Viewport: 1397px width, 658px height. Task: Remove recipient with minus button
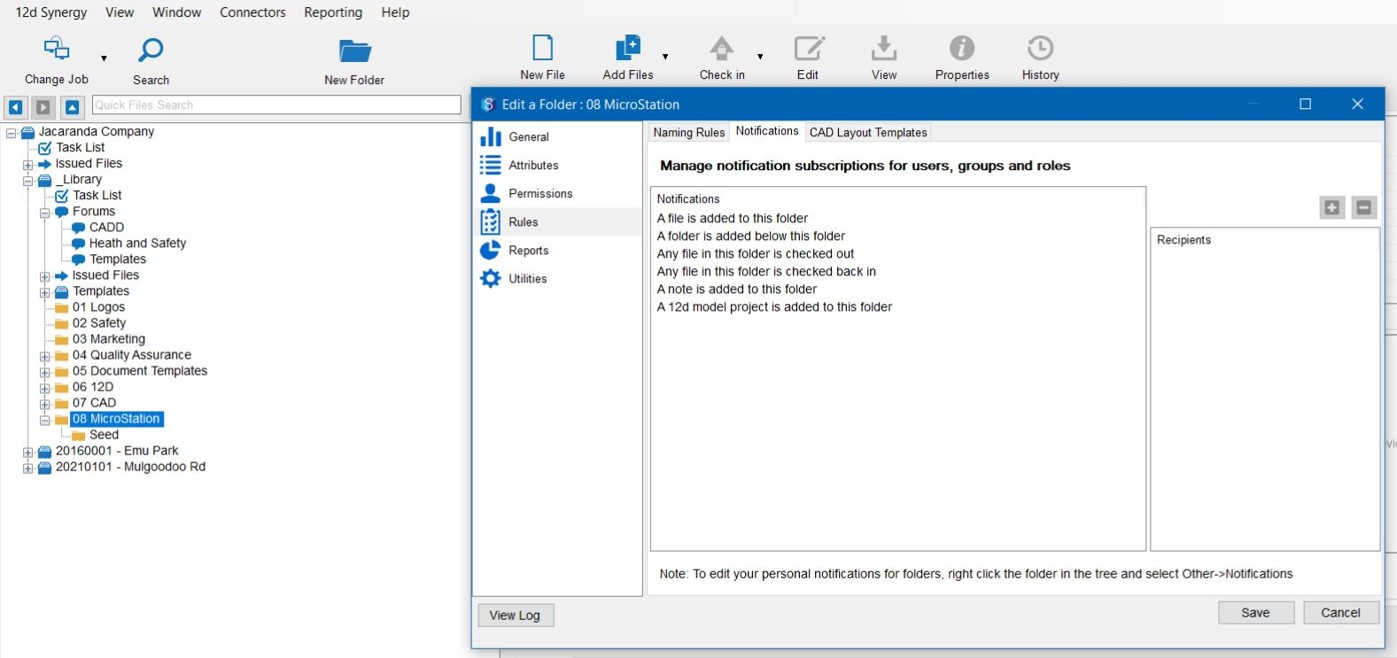1363,207
